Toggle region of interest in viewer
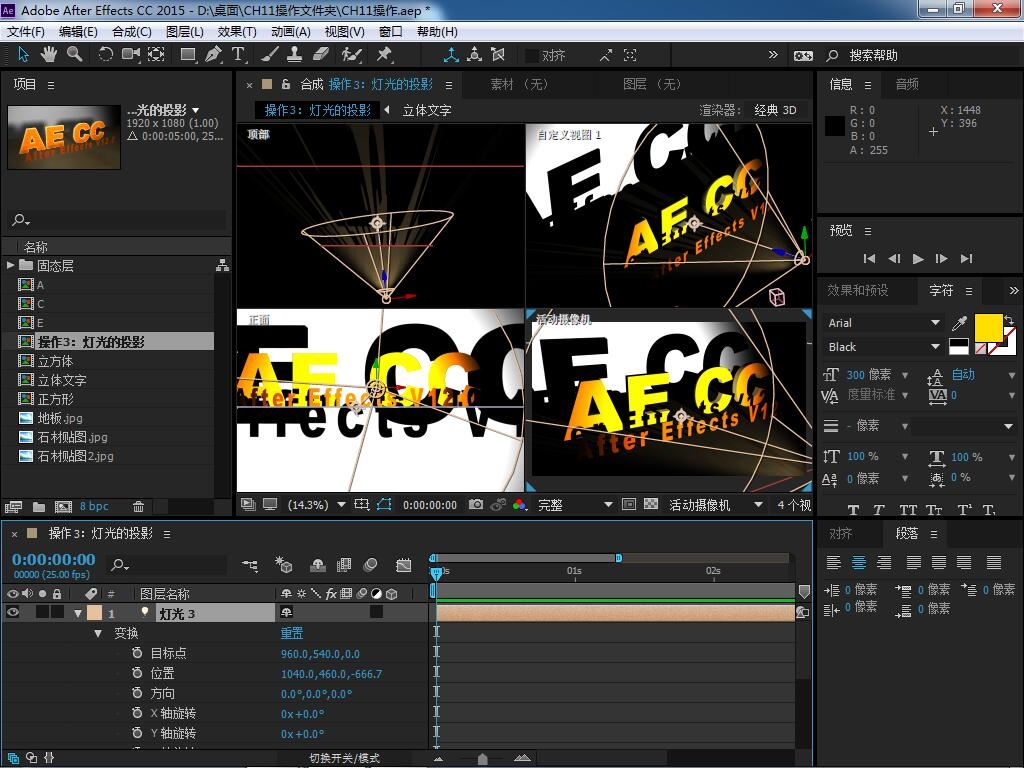The width and height of the screenshot is (1024, 768). [x=629, y=505]
